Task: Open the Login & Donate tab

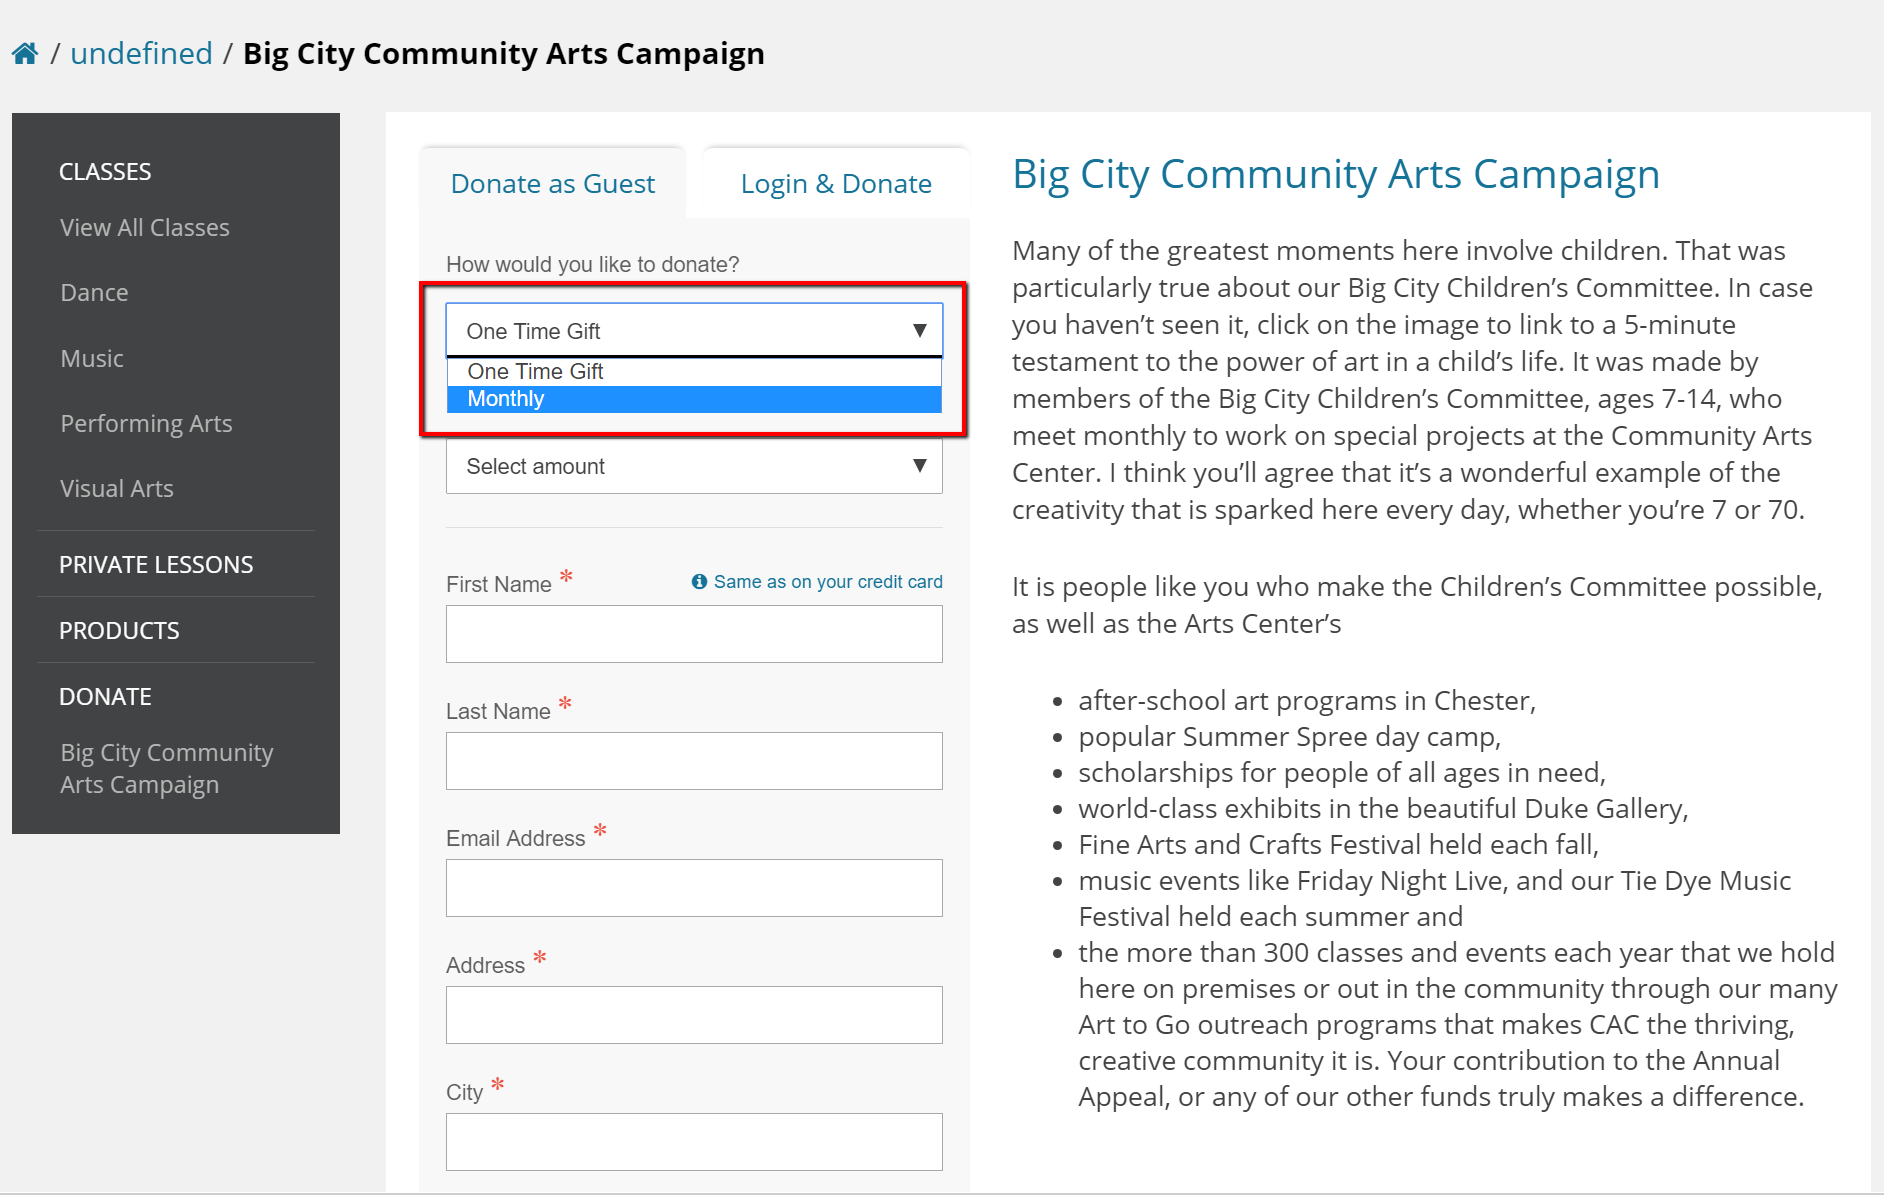Action: pos(835,184)
